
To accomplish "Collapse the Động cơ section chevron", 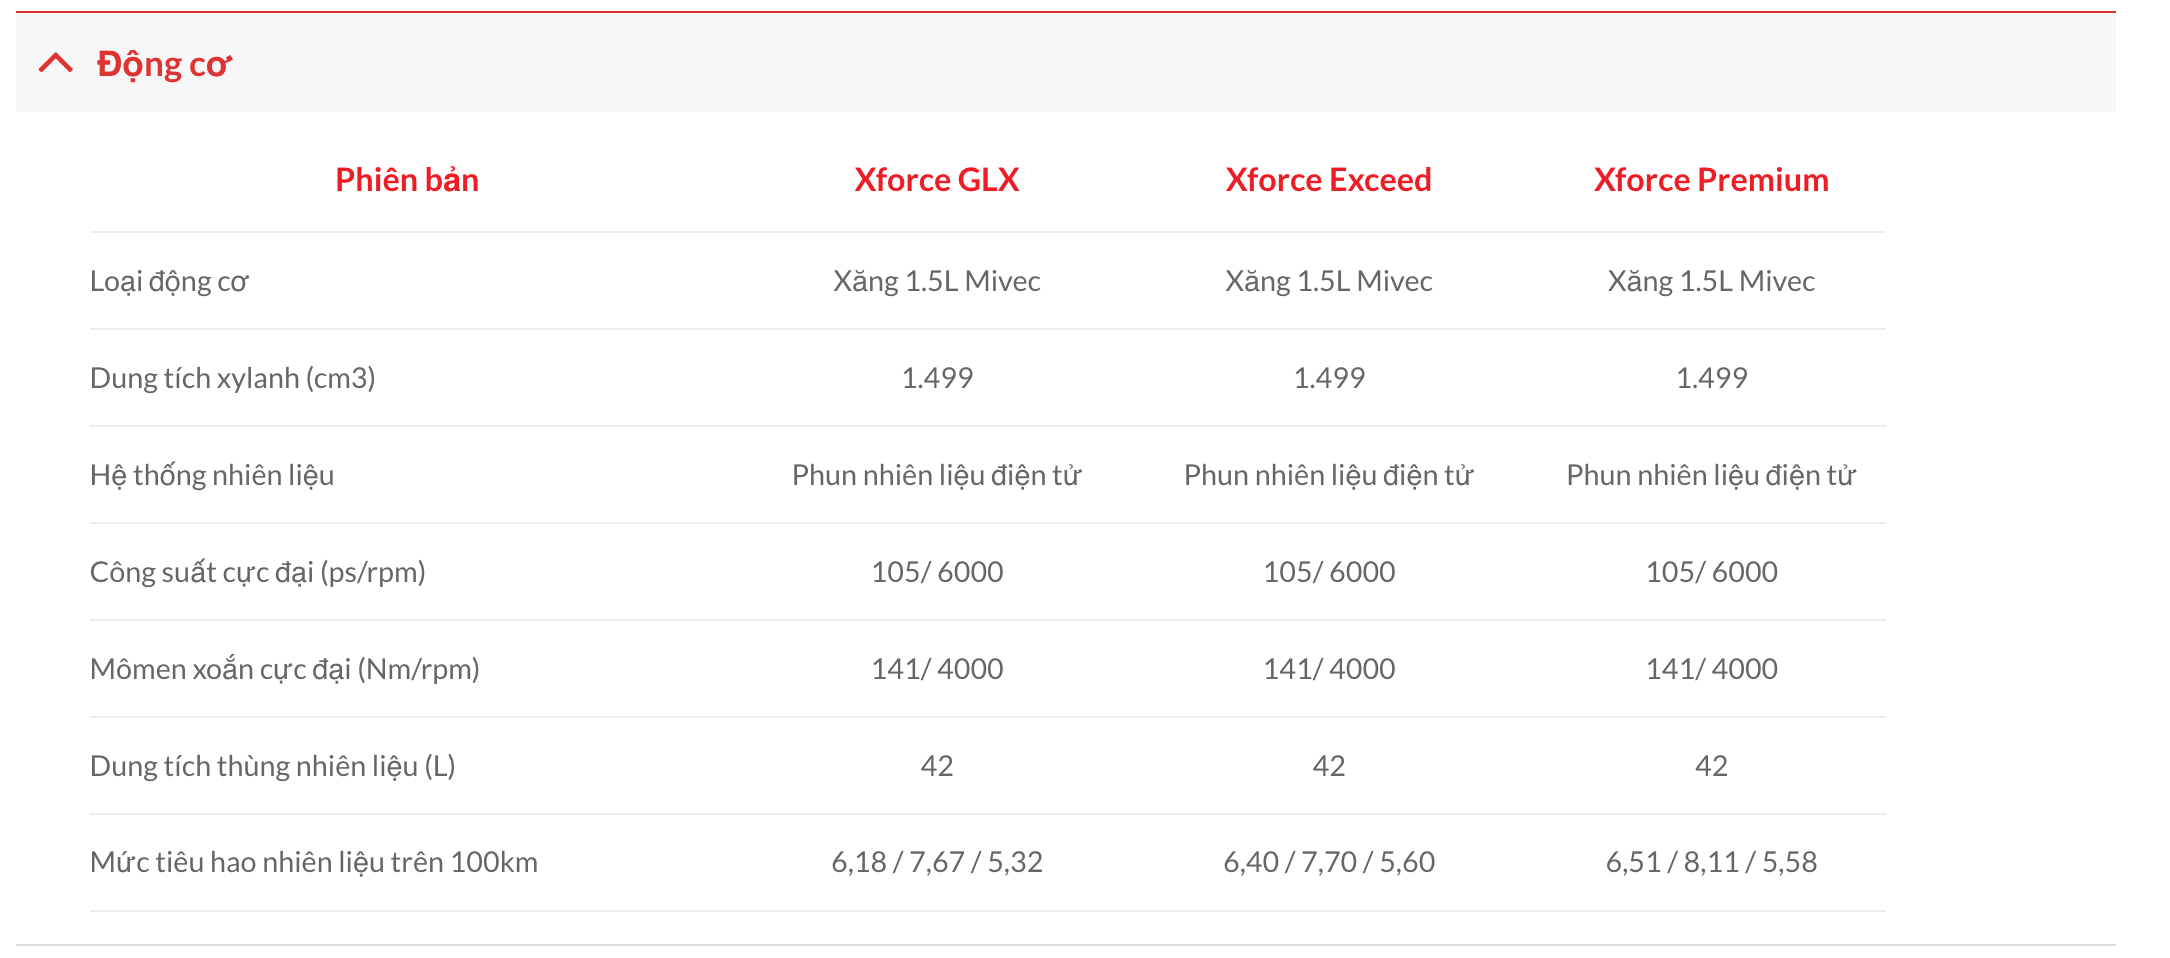I will click(56, 64).
